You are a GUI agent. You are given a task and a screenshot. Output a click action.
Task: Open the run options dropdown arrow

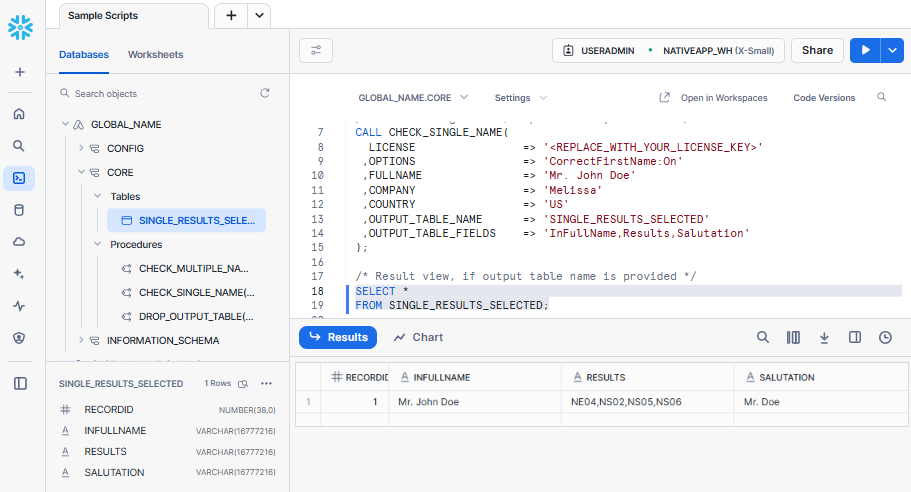click(x=892, y=51)
